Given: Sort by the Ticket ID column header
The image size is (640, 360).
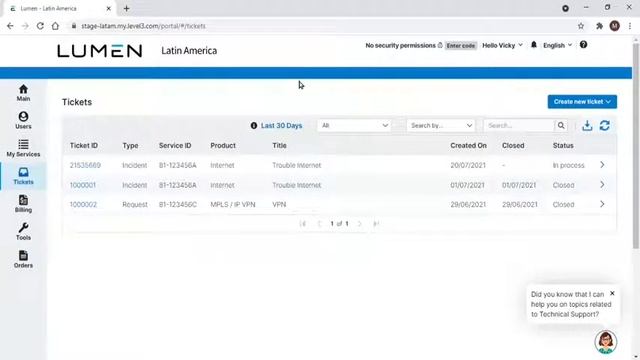Looking at the screenshot, I should coord(84,145).
